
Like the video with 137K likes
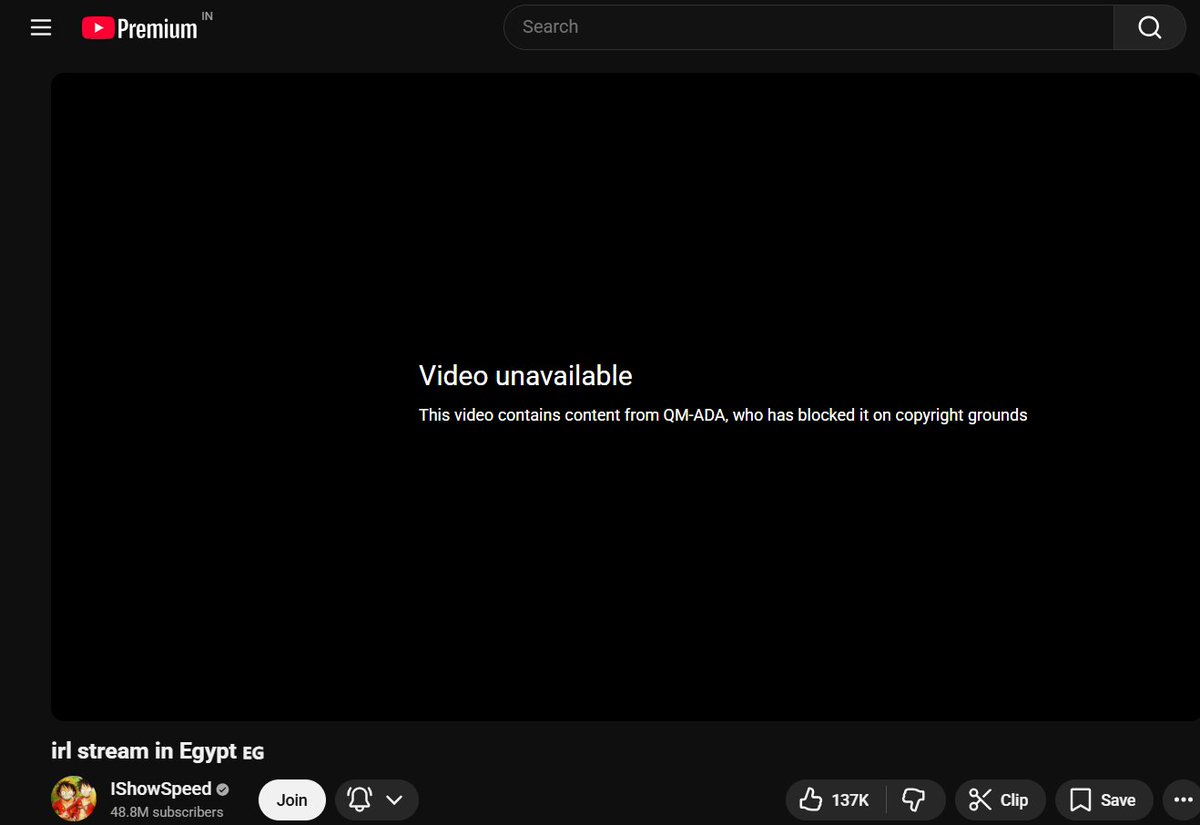(x=836, y=800)
